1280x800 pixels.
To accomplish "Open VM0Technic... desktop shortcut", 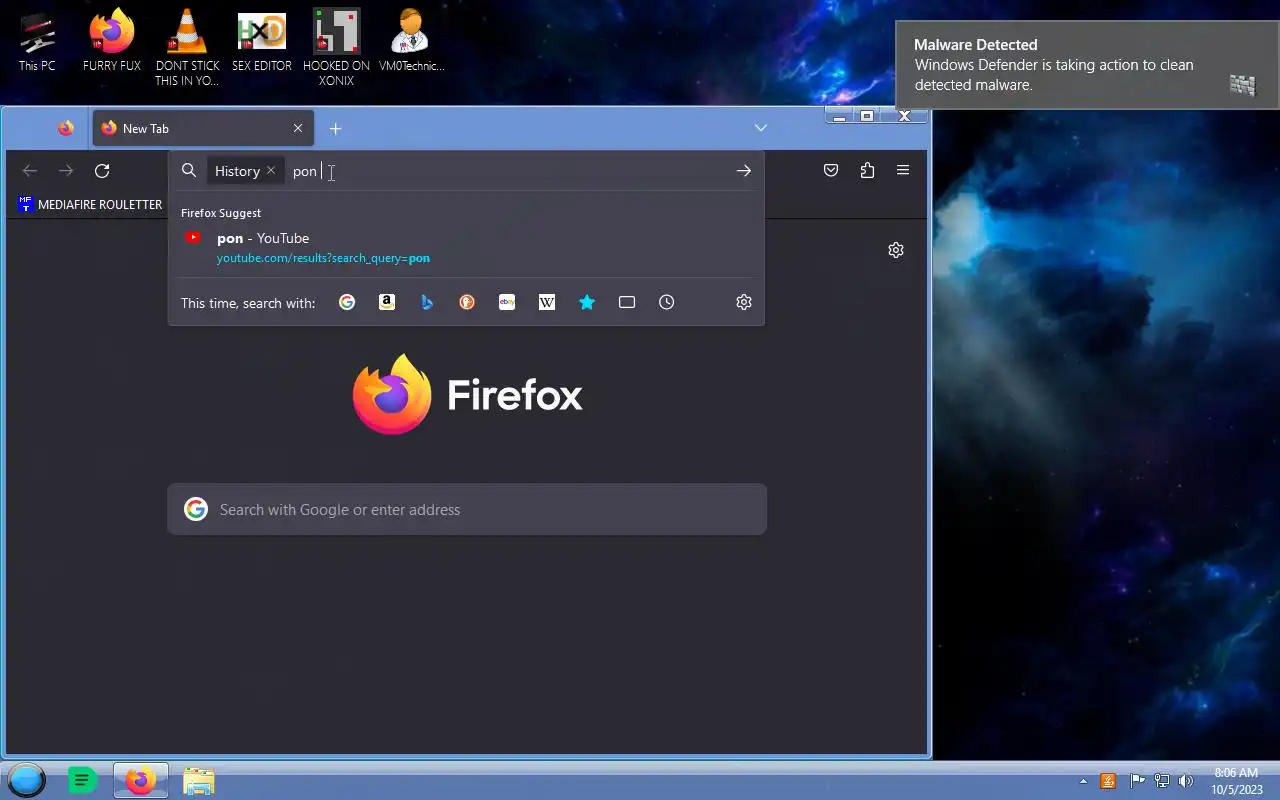I will pyautogui.click(x=411, y=42).
